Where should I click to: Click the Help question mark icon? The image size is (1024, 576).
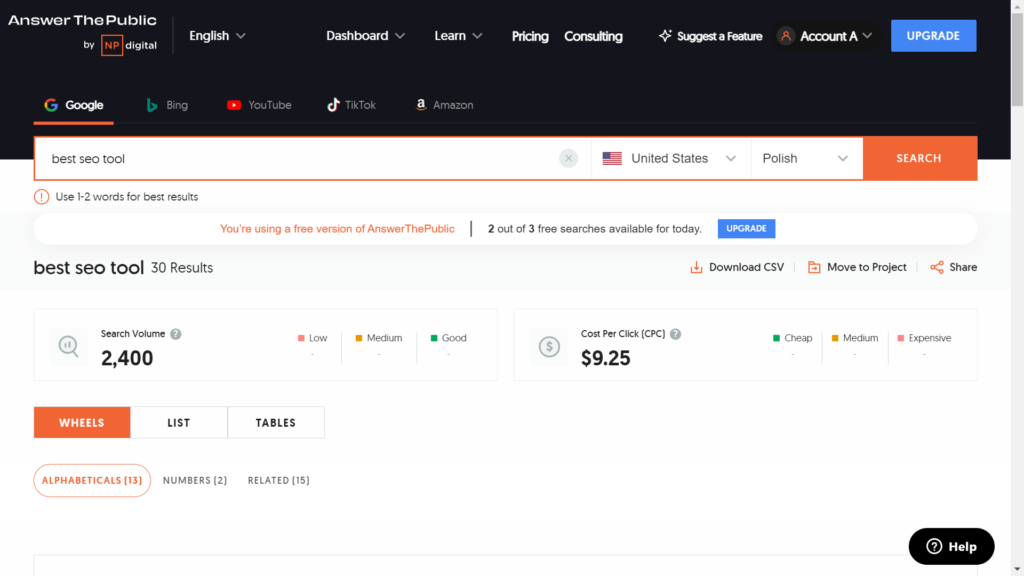(935, 546)
